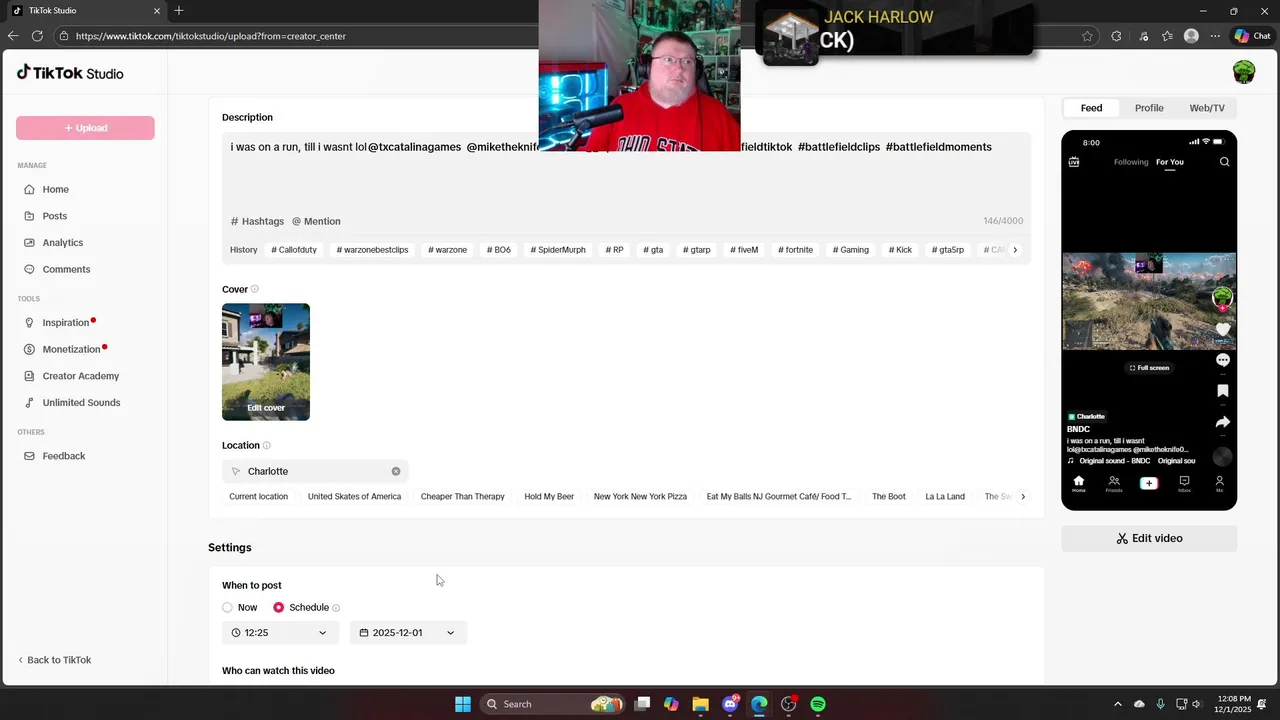Click the taskbar Search box

click(x=552, y=704)
